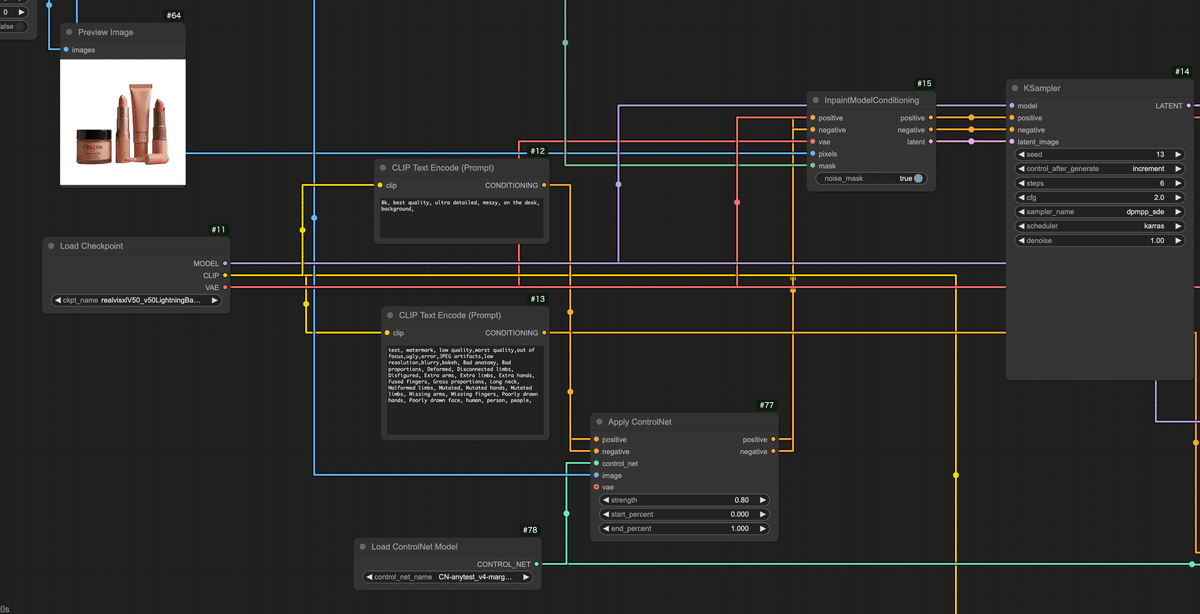Screen dimensions: 1200x614
Task: Toggle the noise_mask switch off
Action: (x=918, y=178)
